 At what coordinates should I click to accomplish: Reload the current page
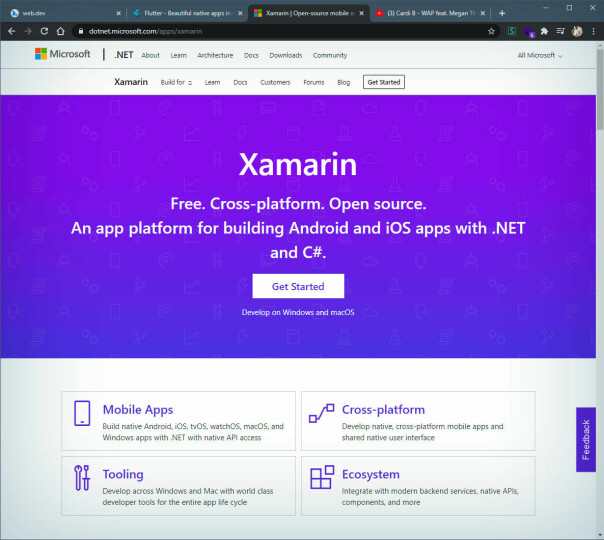44,31
